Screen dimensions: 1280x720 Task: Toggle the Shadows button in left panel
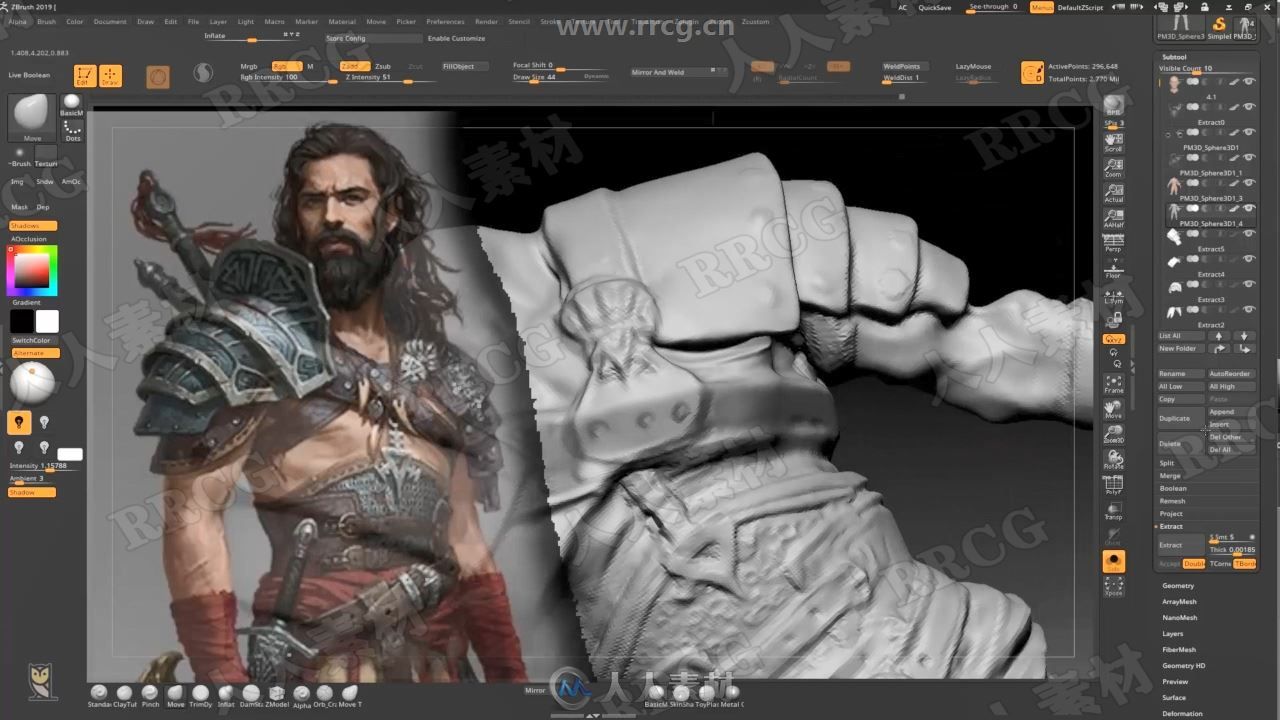pos(33,226)
